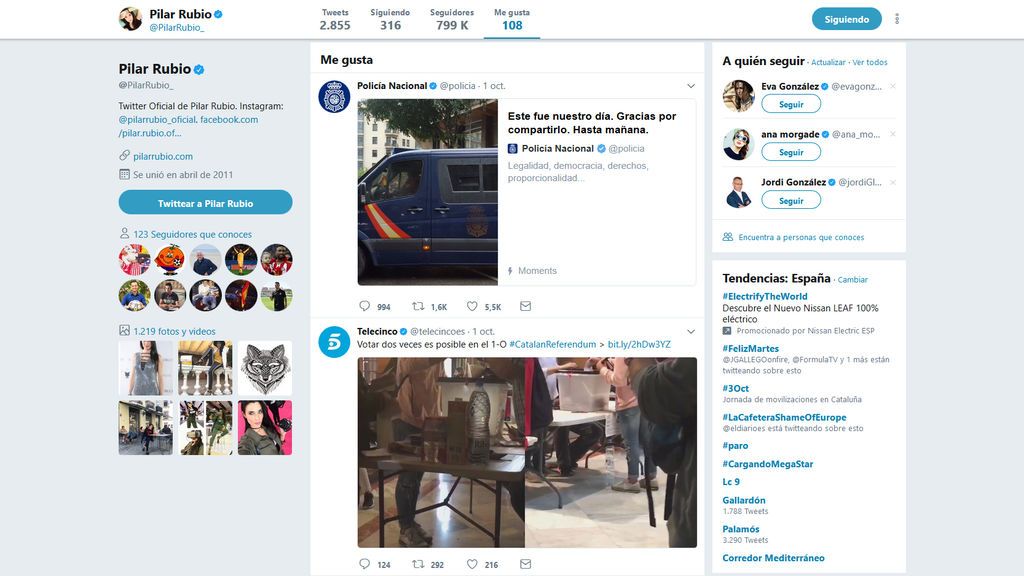Image resolution: width=1024 pixels, height=576 pixels.
Task: Retweet the Policía Nacional tweet
Action: (418, 306)
